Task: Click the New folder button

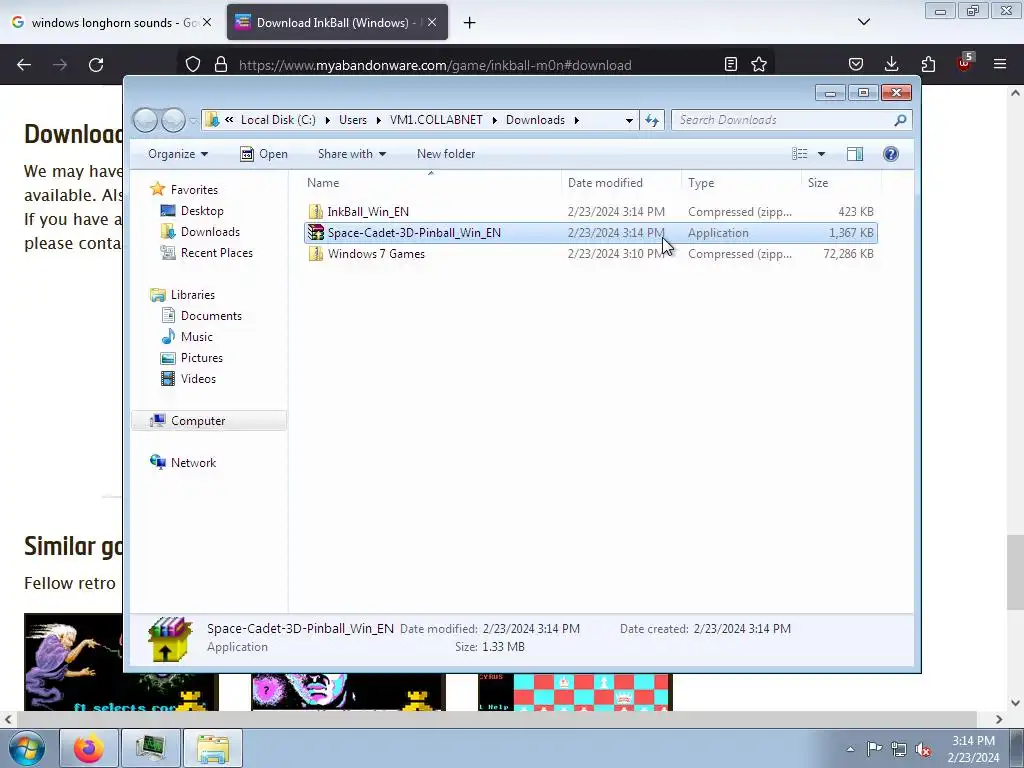Action: tap(446, 154)
